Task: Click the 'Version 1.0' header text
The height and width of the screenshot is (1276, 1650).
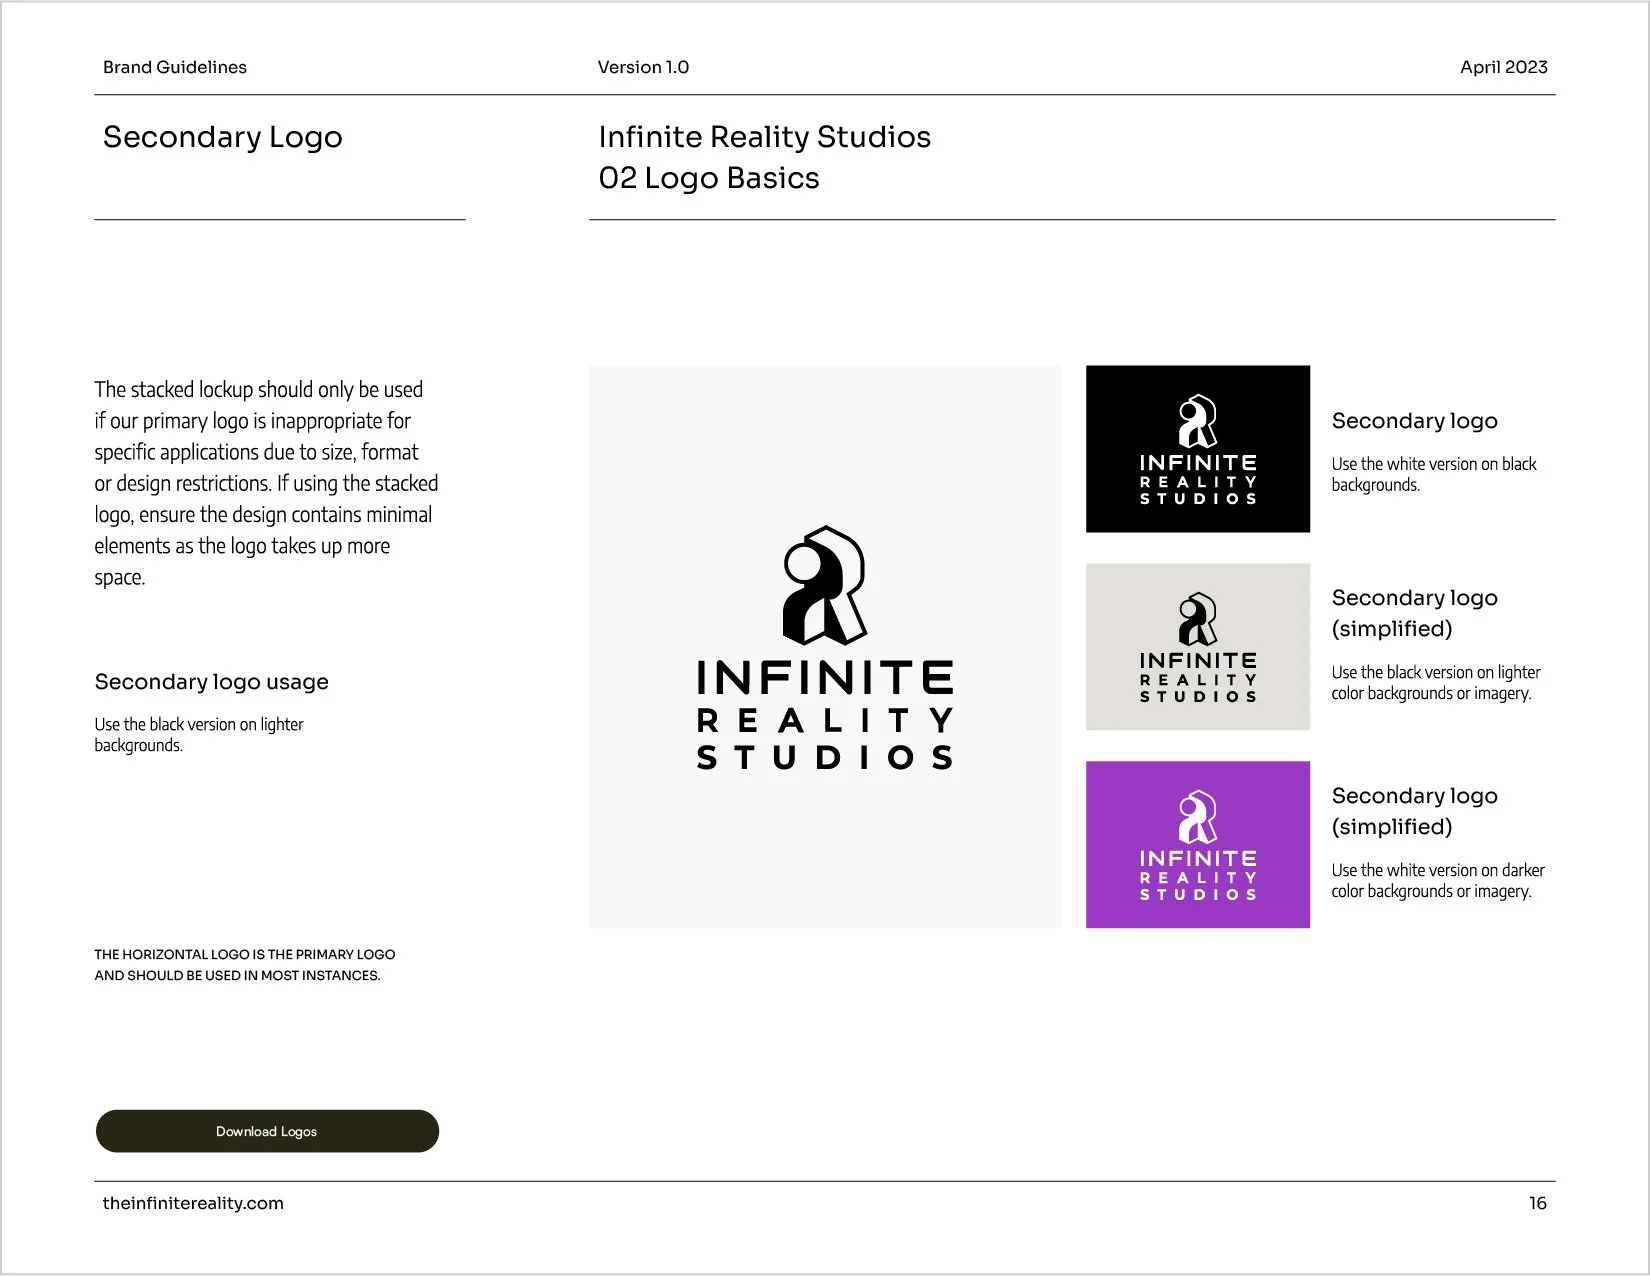Action: (x=643, y=67)
